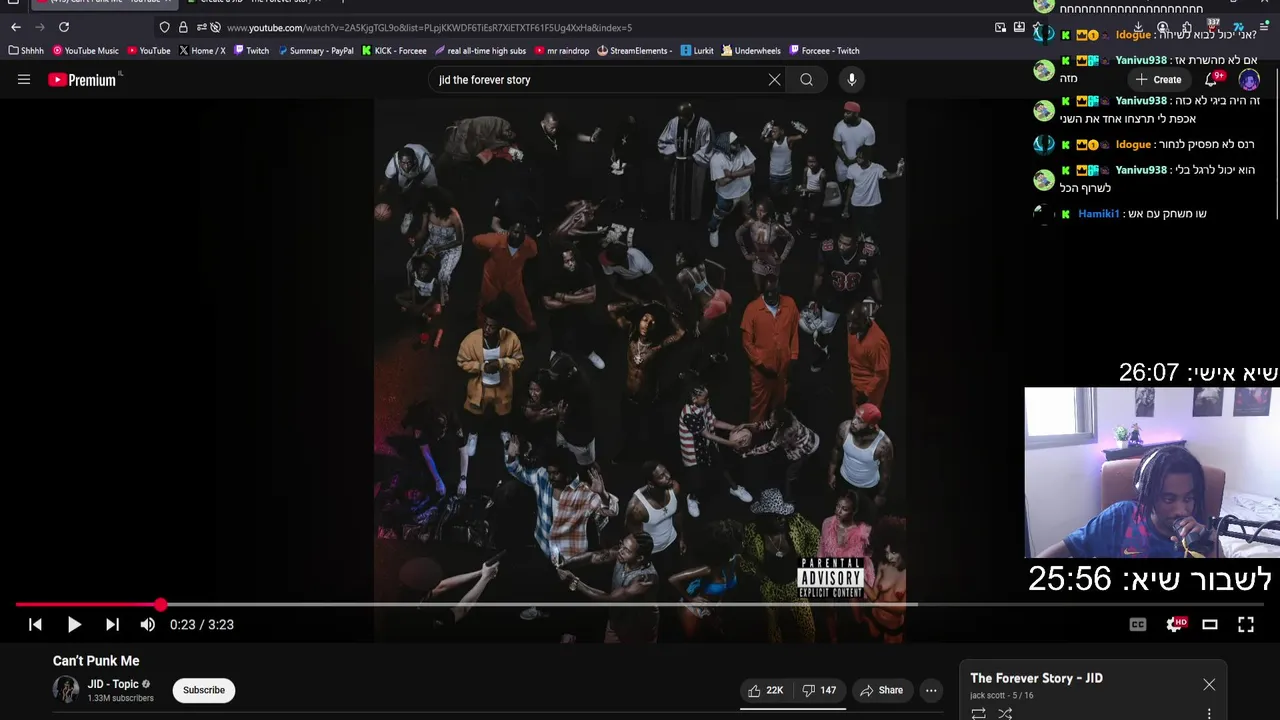Open the Home / X bookmark

pyautogui.click(x=202, y=50)
